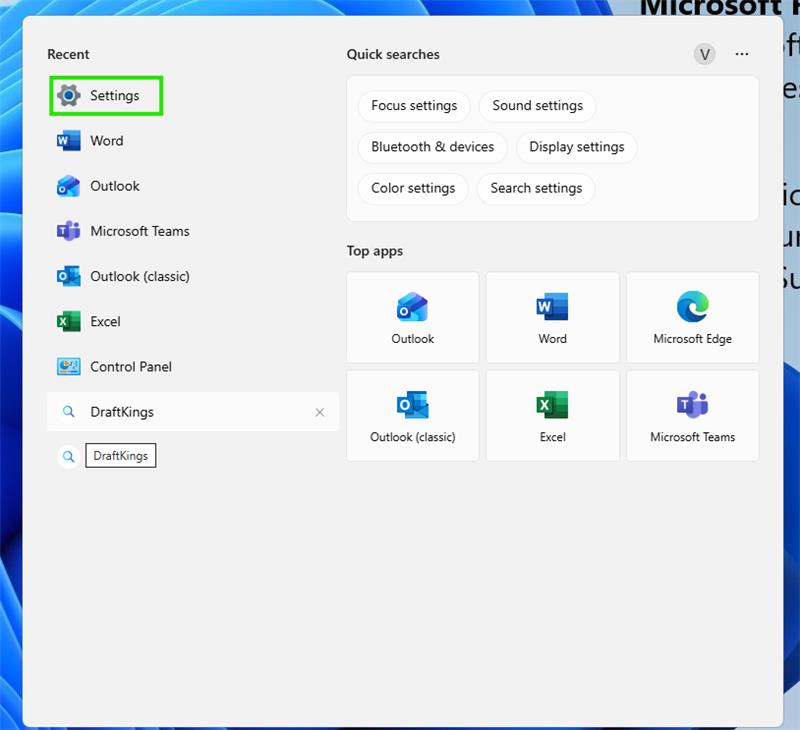Click the Settings label in Recent

[115, 96]
